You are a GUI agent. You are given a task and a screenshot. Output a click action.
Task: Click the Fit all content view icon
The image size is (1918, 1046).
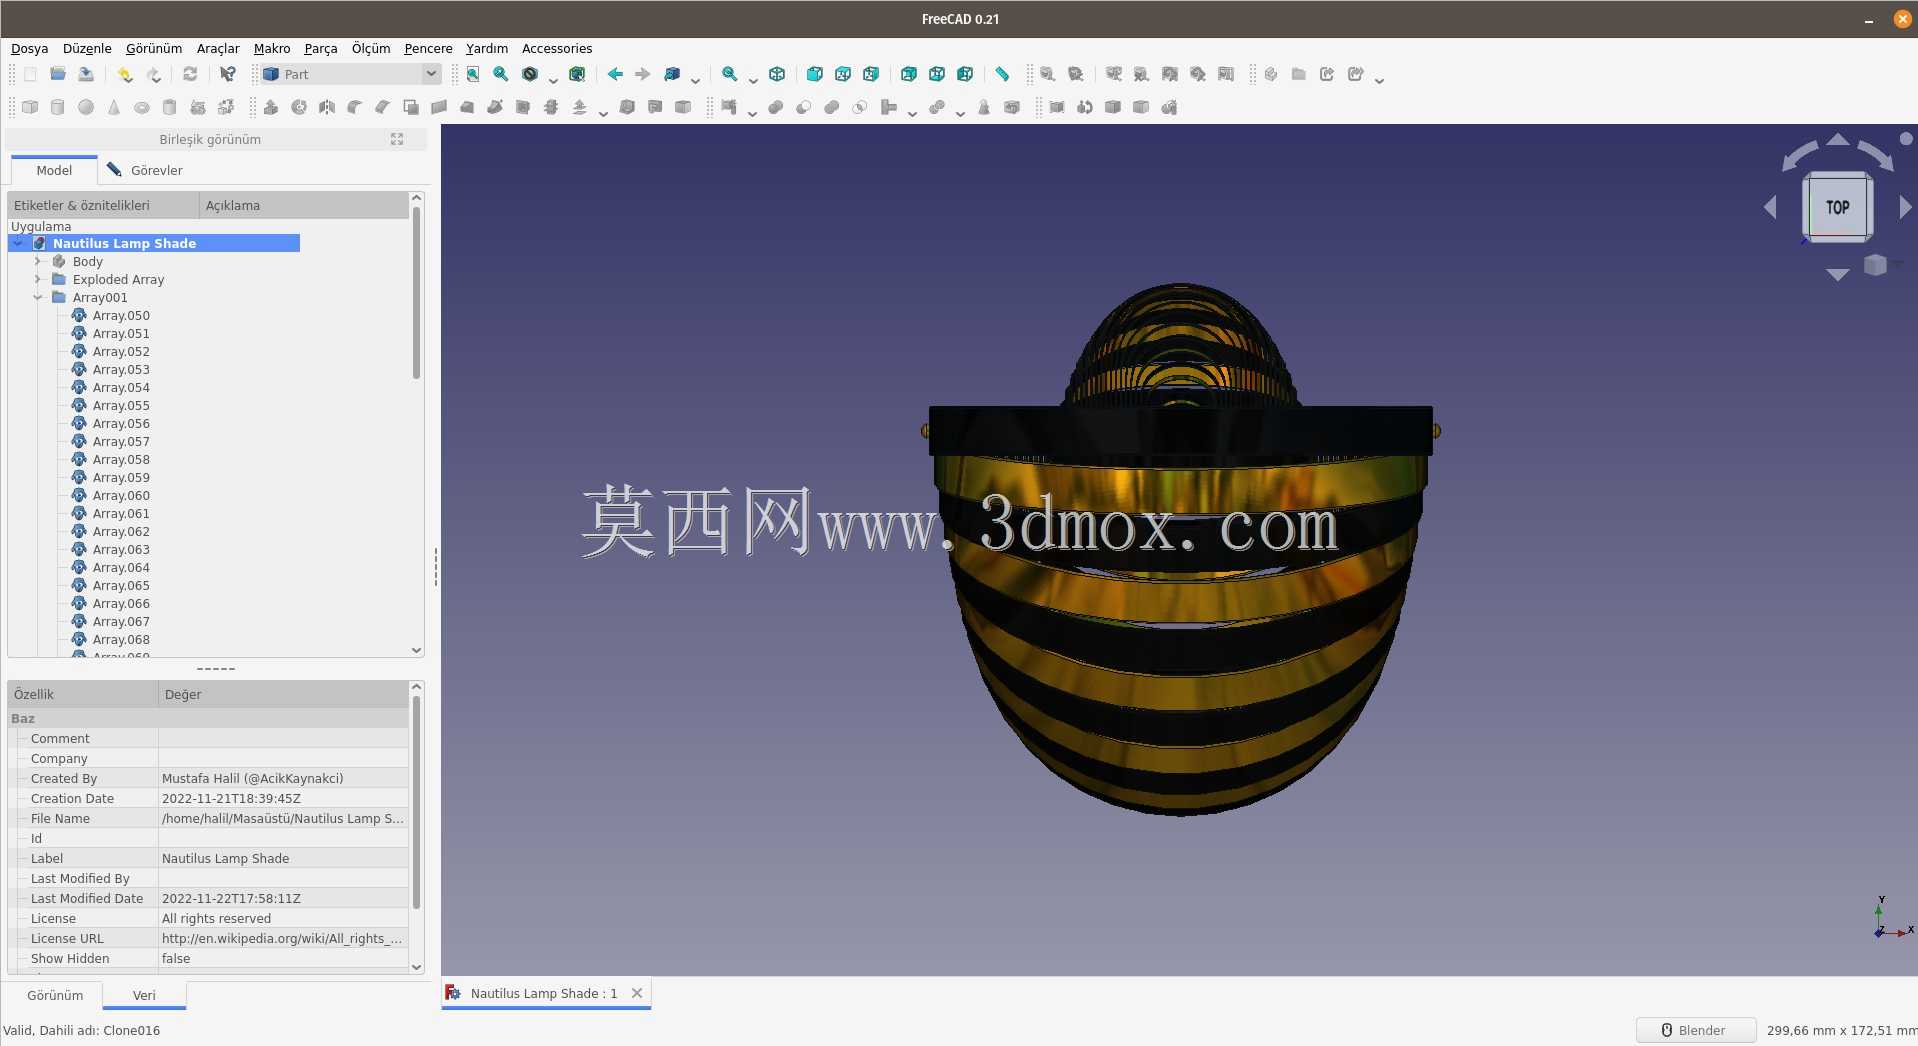click(473, 74)
